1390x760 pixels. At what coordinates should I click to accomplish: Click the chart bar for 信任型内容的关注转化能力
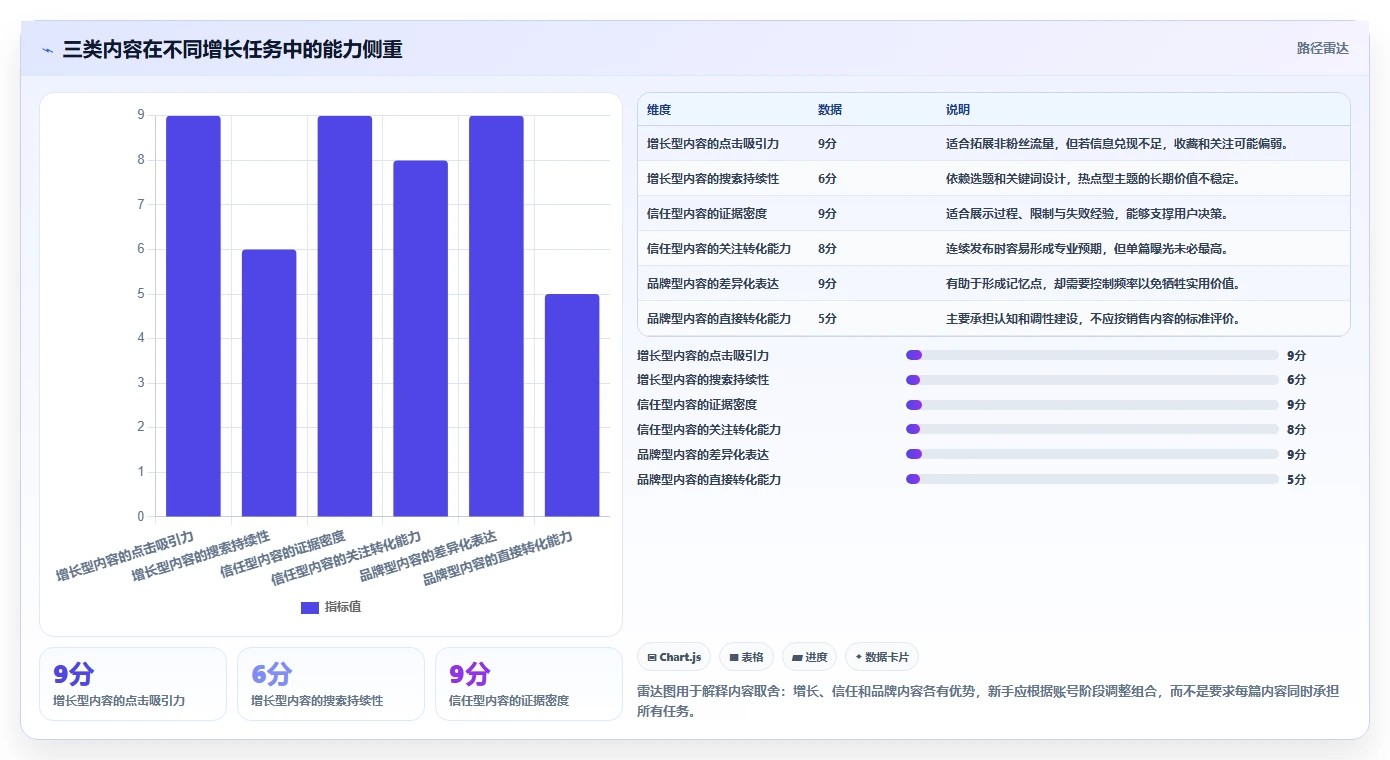click(420, 338)
